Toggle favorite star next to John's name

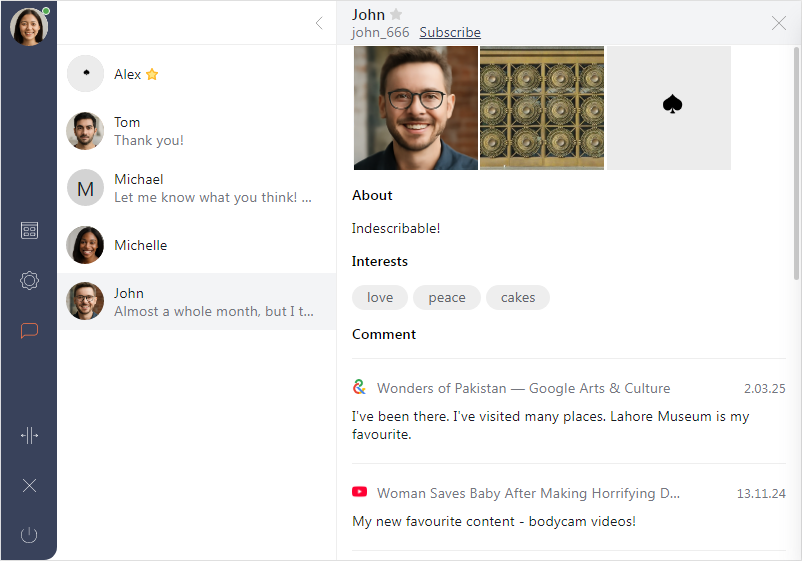(x=396, y=15)
